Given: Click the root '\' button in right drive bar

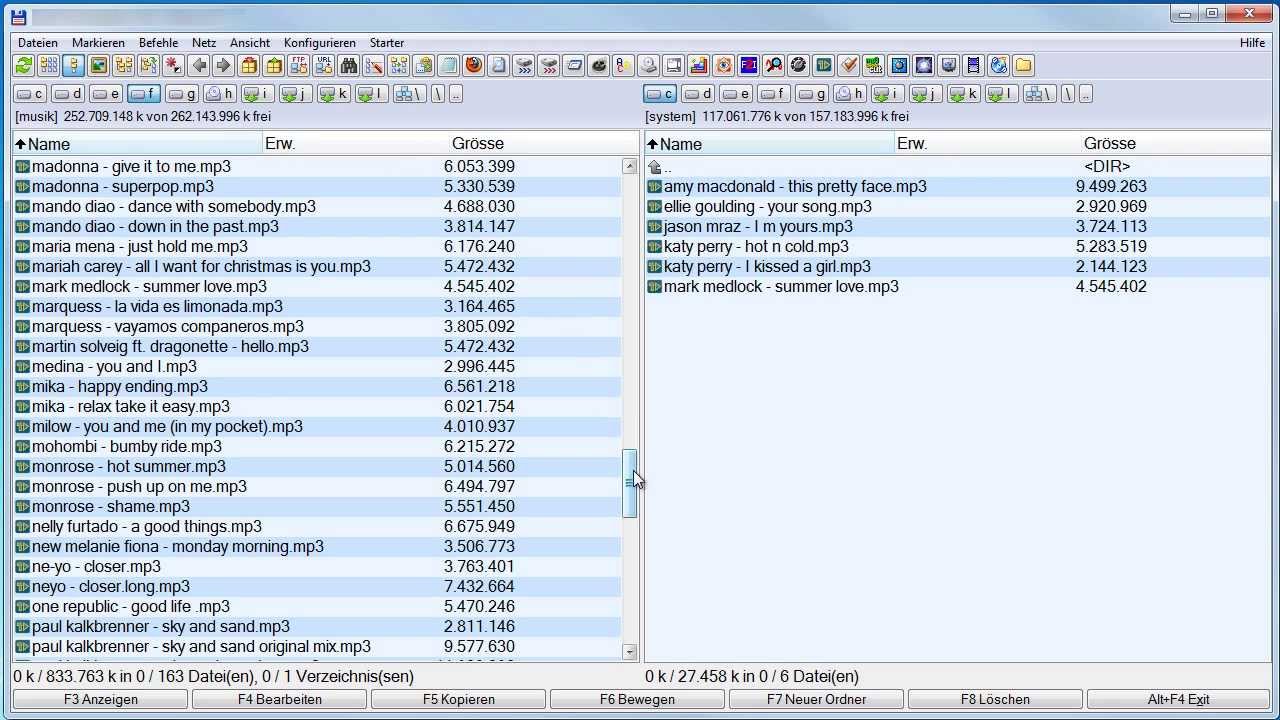Looking at the screenshot, I should coord(1068,94).
